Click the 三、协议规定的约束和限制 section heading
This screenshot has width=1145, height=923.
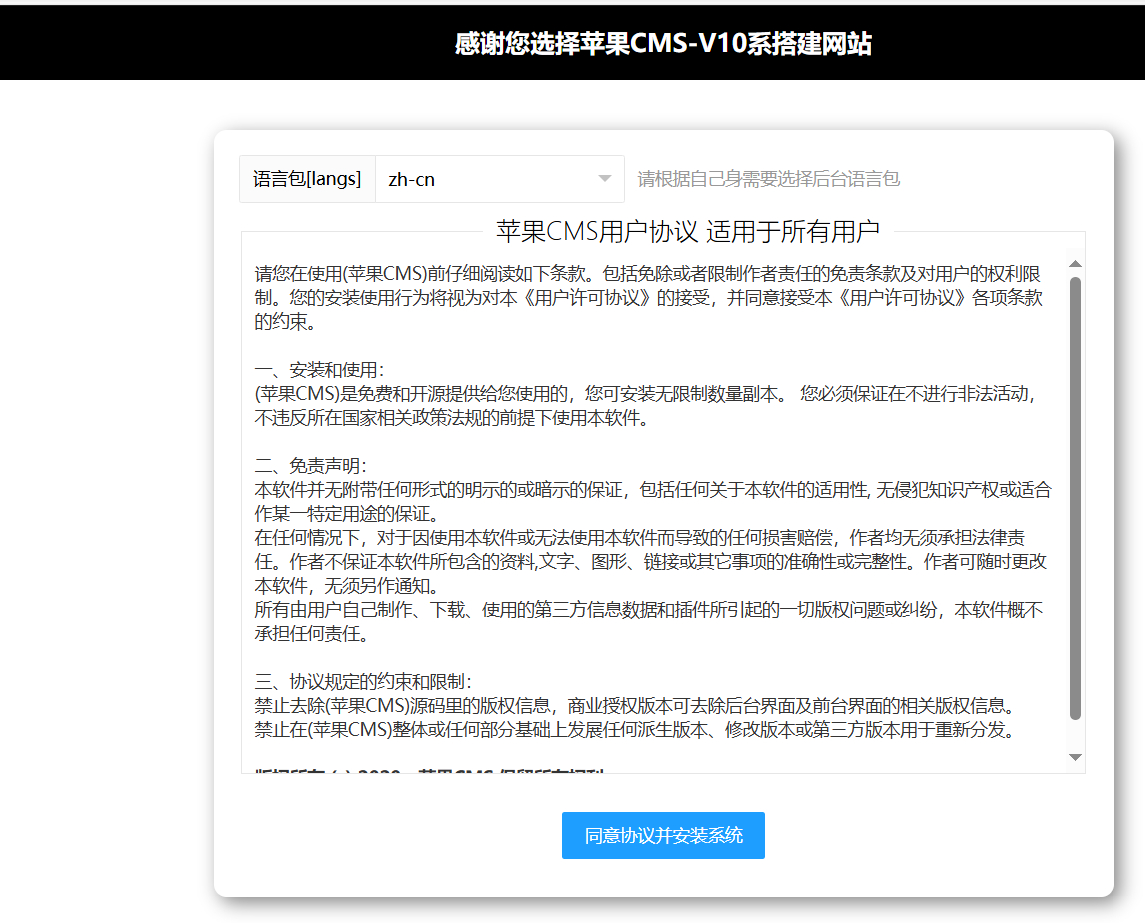(363, 682)
